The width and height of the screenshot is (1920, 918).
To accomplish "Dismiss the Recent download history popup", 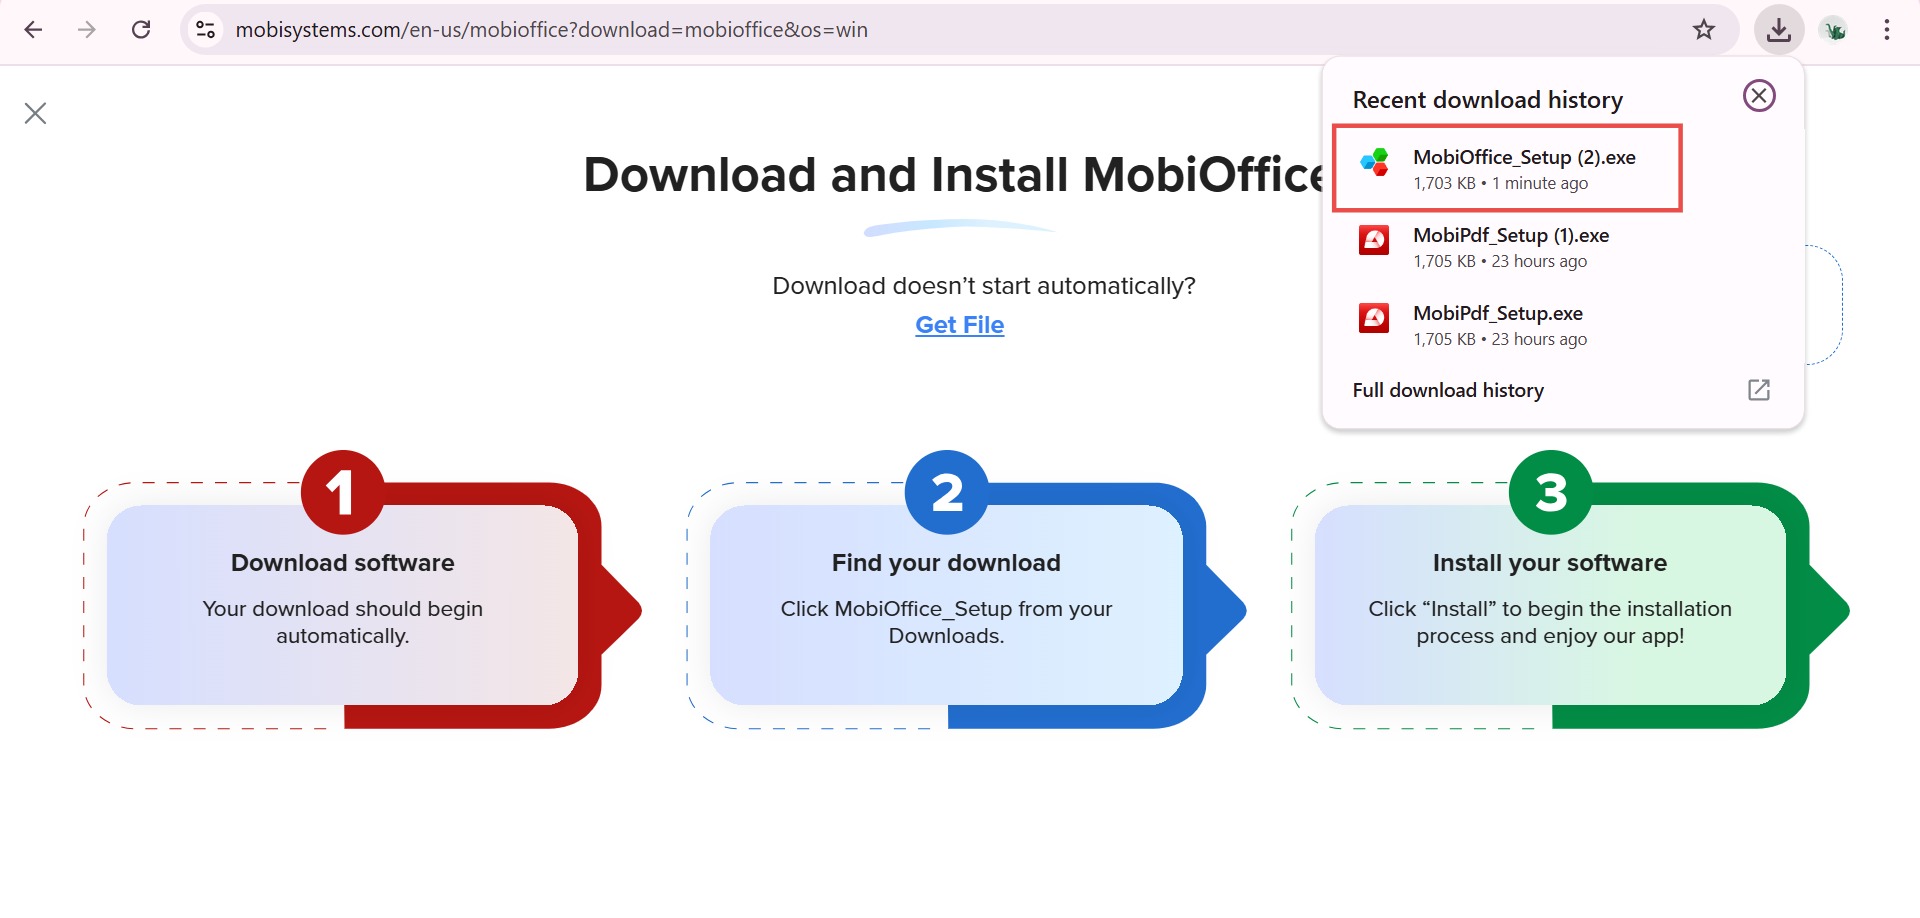I will [1760, 95].
